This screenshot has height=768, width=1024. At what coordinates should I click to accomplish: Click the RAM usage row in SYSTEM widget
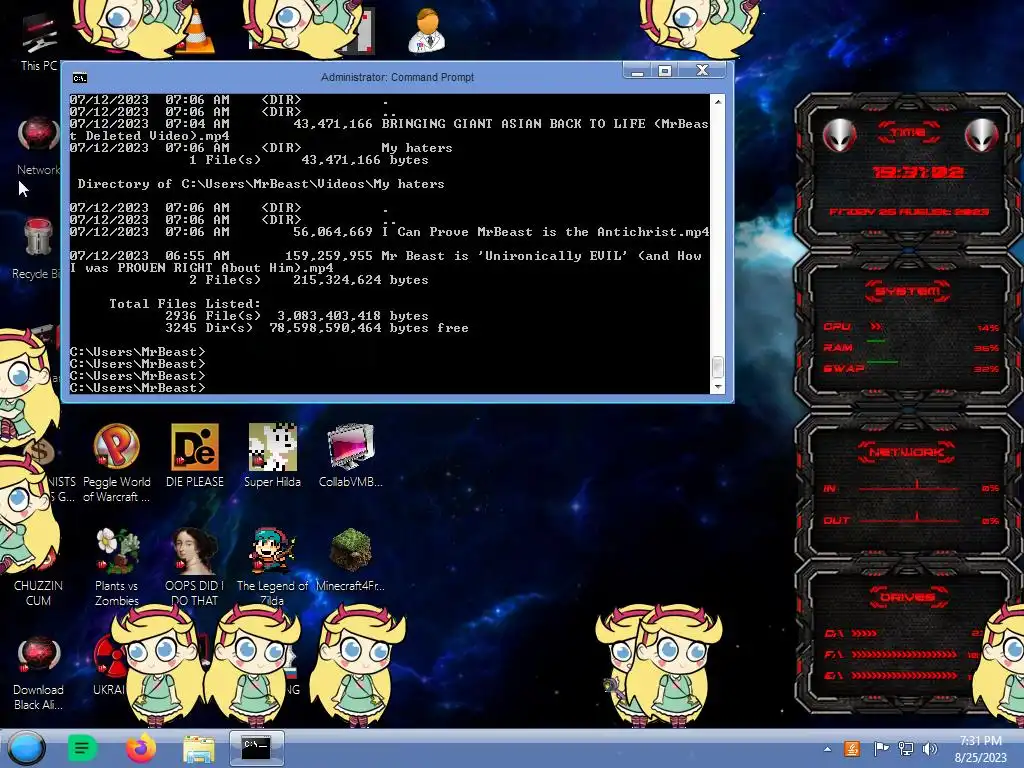coord(911,347)
